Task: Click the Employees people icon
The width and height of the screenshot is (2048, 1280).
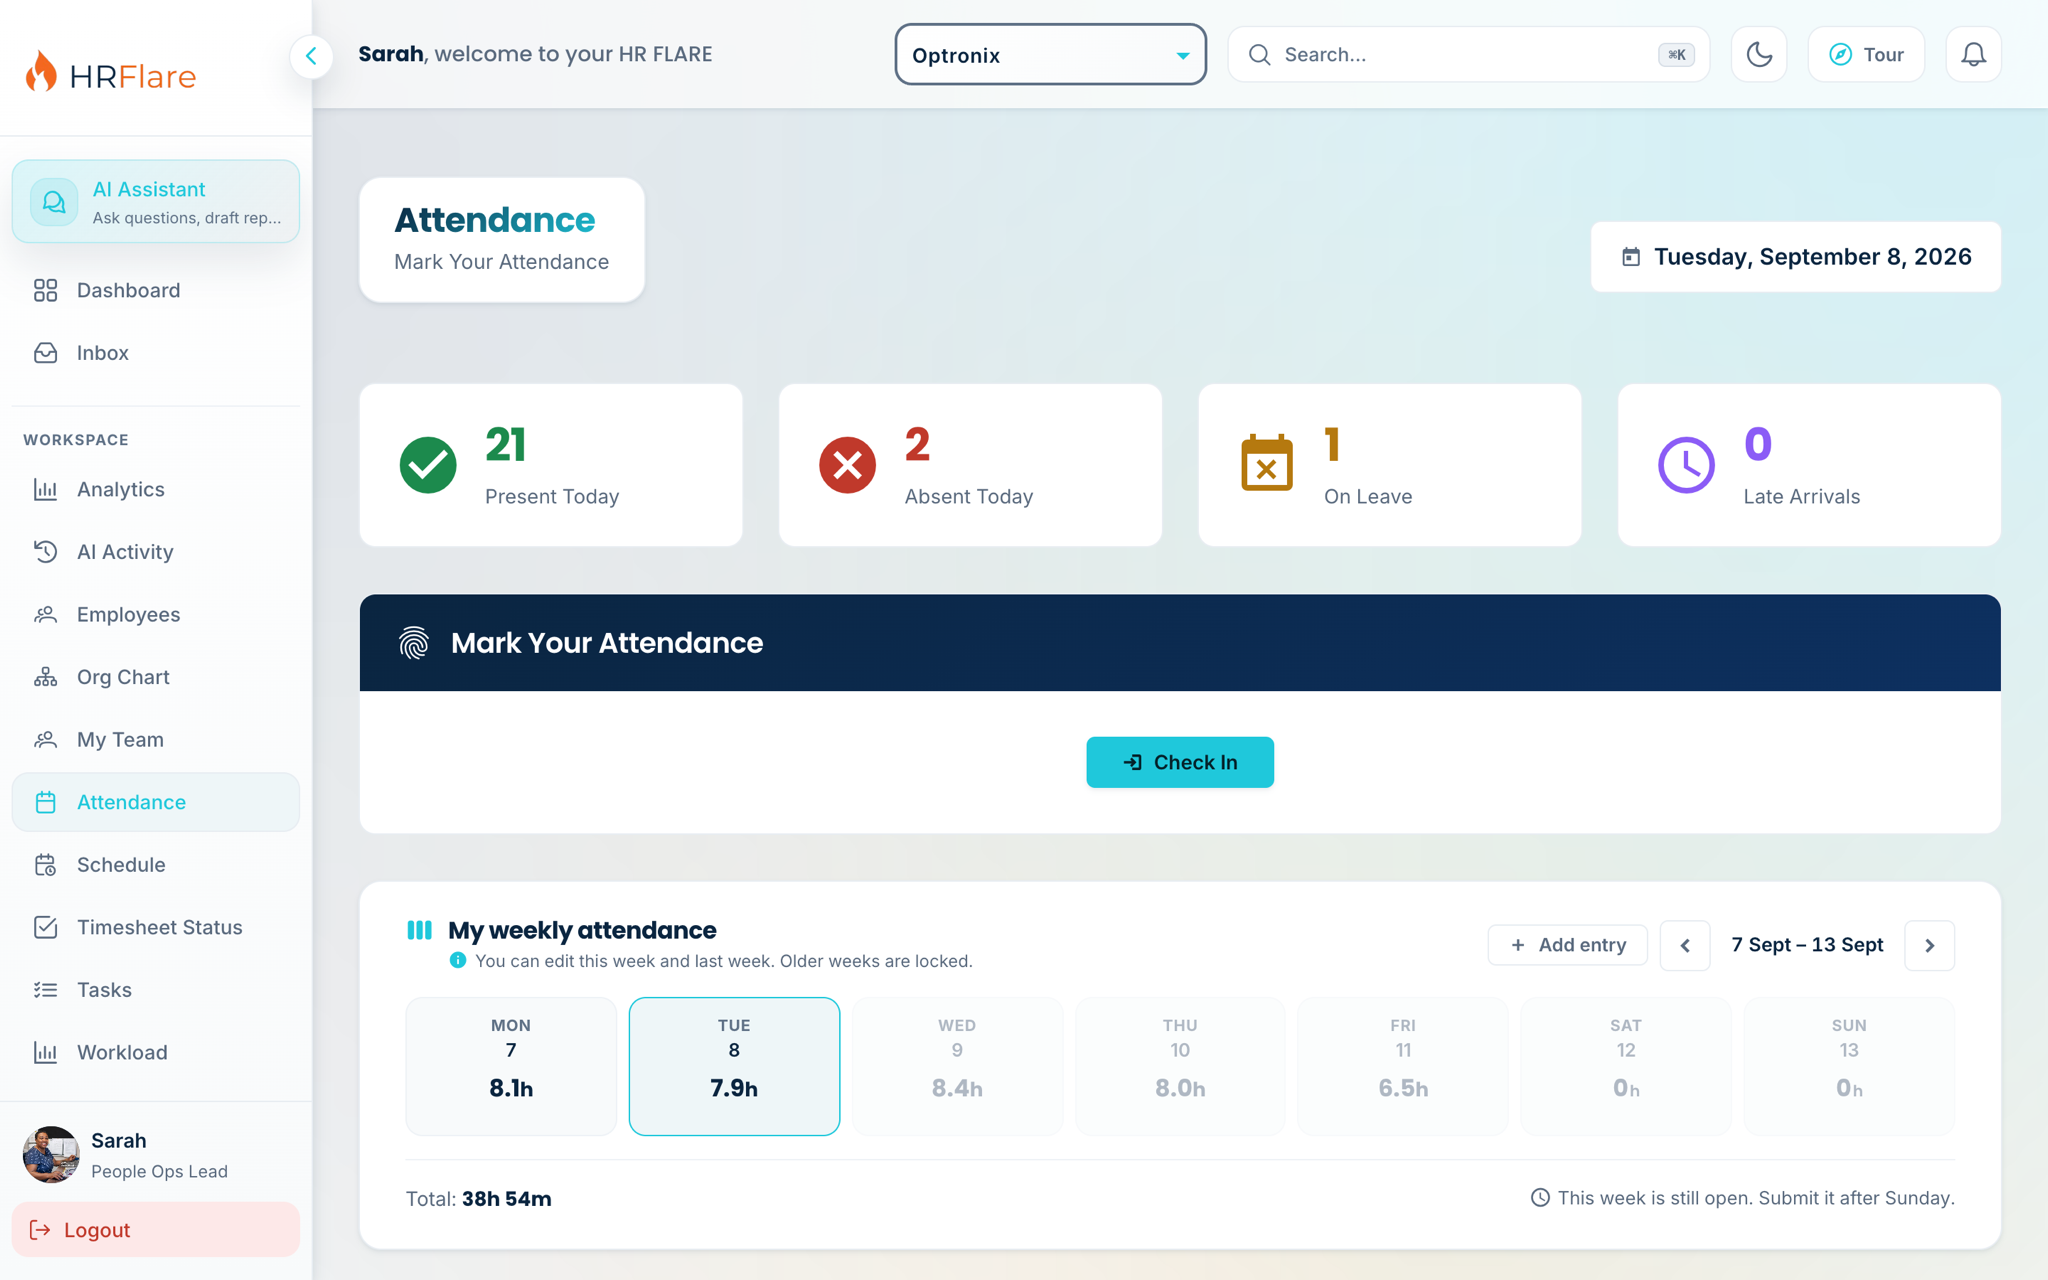Action: (45, 614)
